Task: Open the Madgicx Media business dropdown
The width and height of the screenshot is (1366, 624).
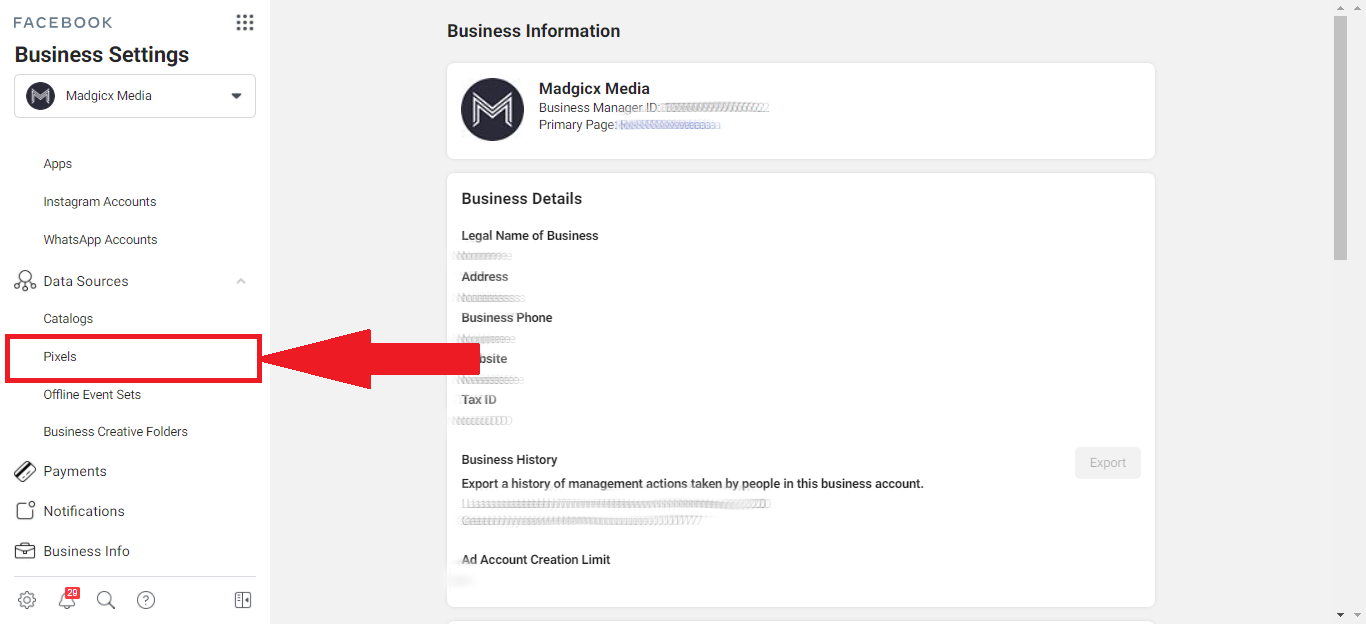Action: [x=135, y=96]
